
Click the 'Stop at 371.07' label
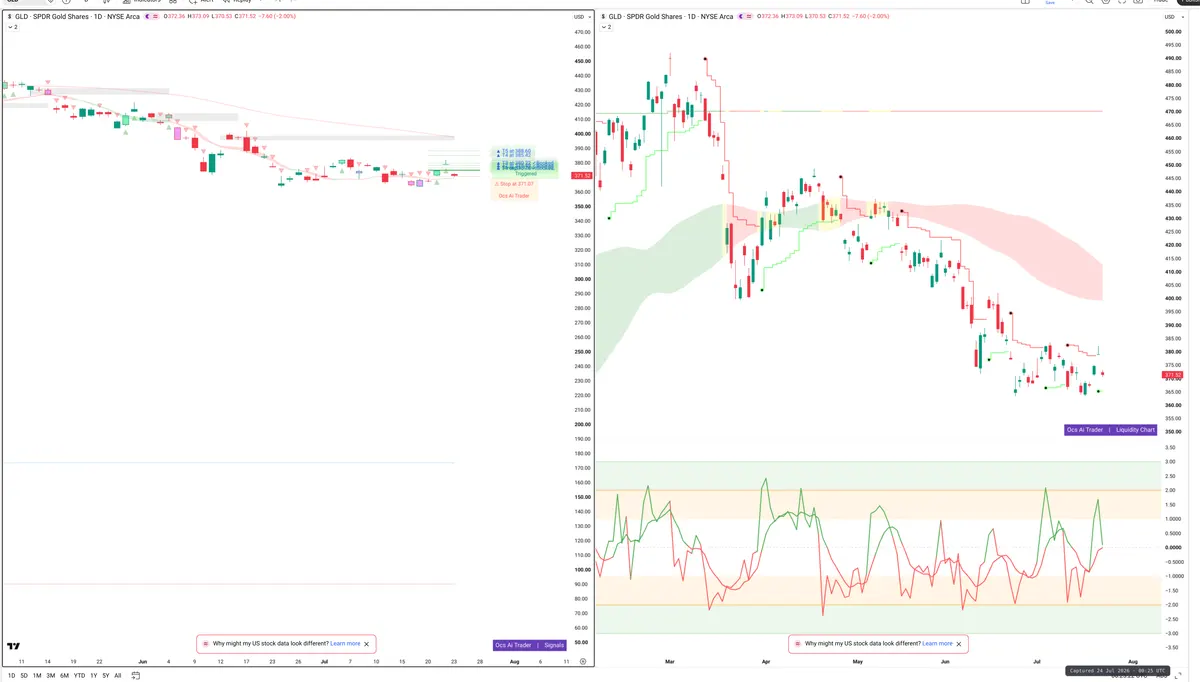click(x=515, y=184)
